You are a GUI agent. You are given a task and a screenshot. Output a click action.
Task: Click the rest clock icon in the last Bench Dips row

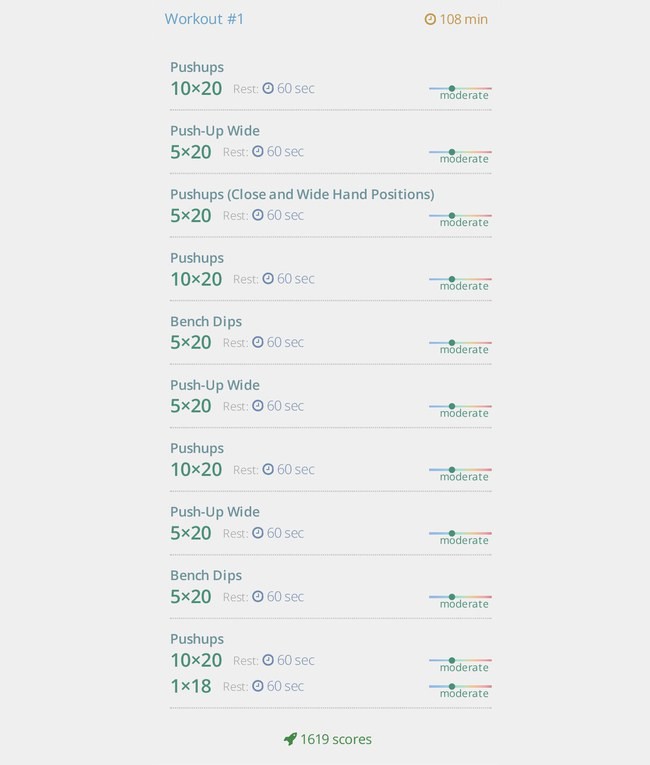pos(258,596)
